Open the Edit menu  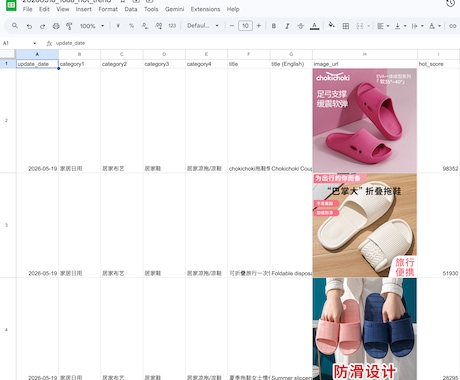pyautogui.click(x=44, y=9)
